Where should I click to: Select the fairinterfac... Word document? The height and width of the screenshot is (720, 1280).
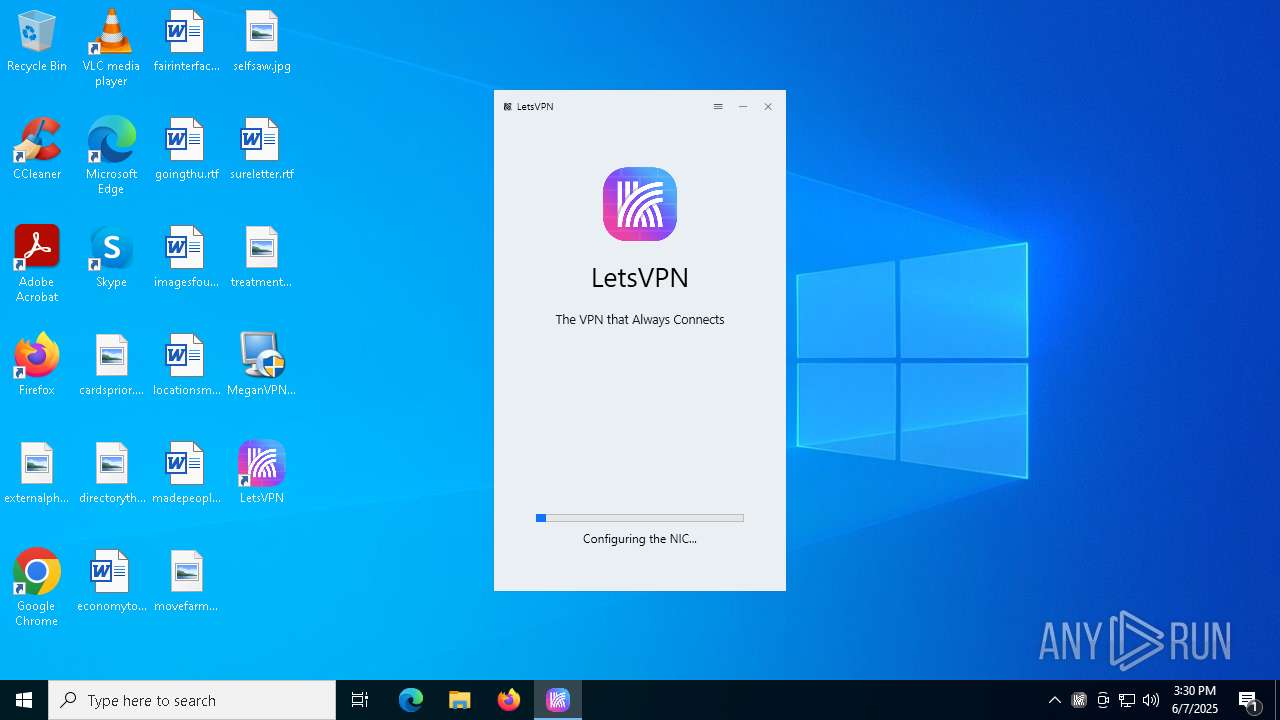186,42
